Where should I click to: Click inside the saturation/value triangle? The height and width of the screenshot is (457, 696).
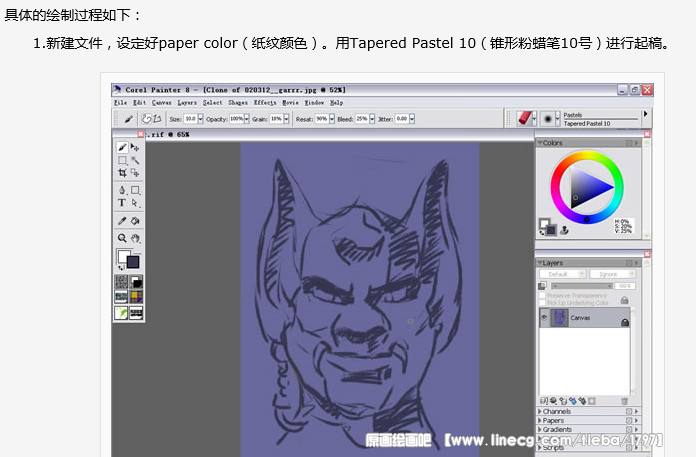pos(587,187)
